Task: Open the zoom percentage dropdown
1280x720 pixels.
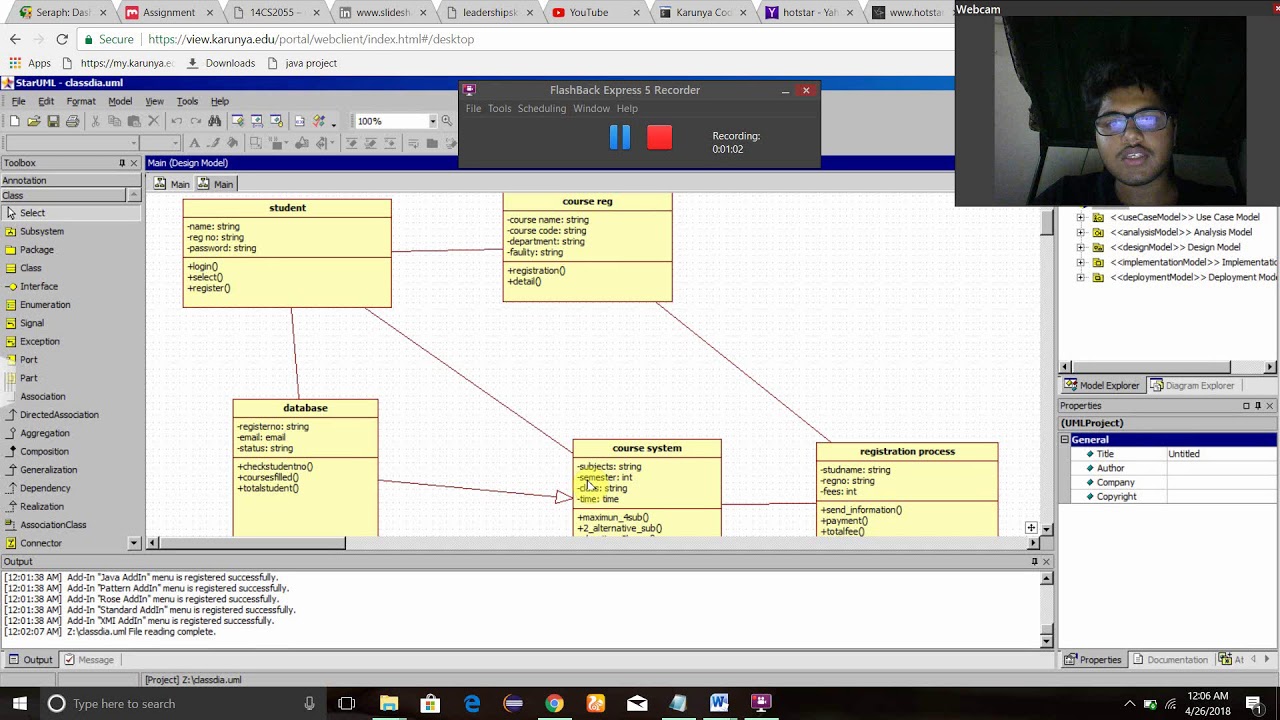Action: (x=432, y=121)
